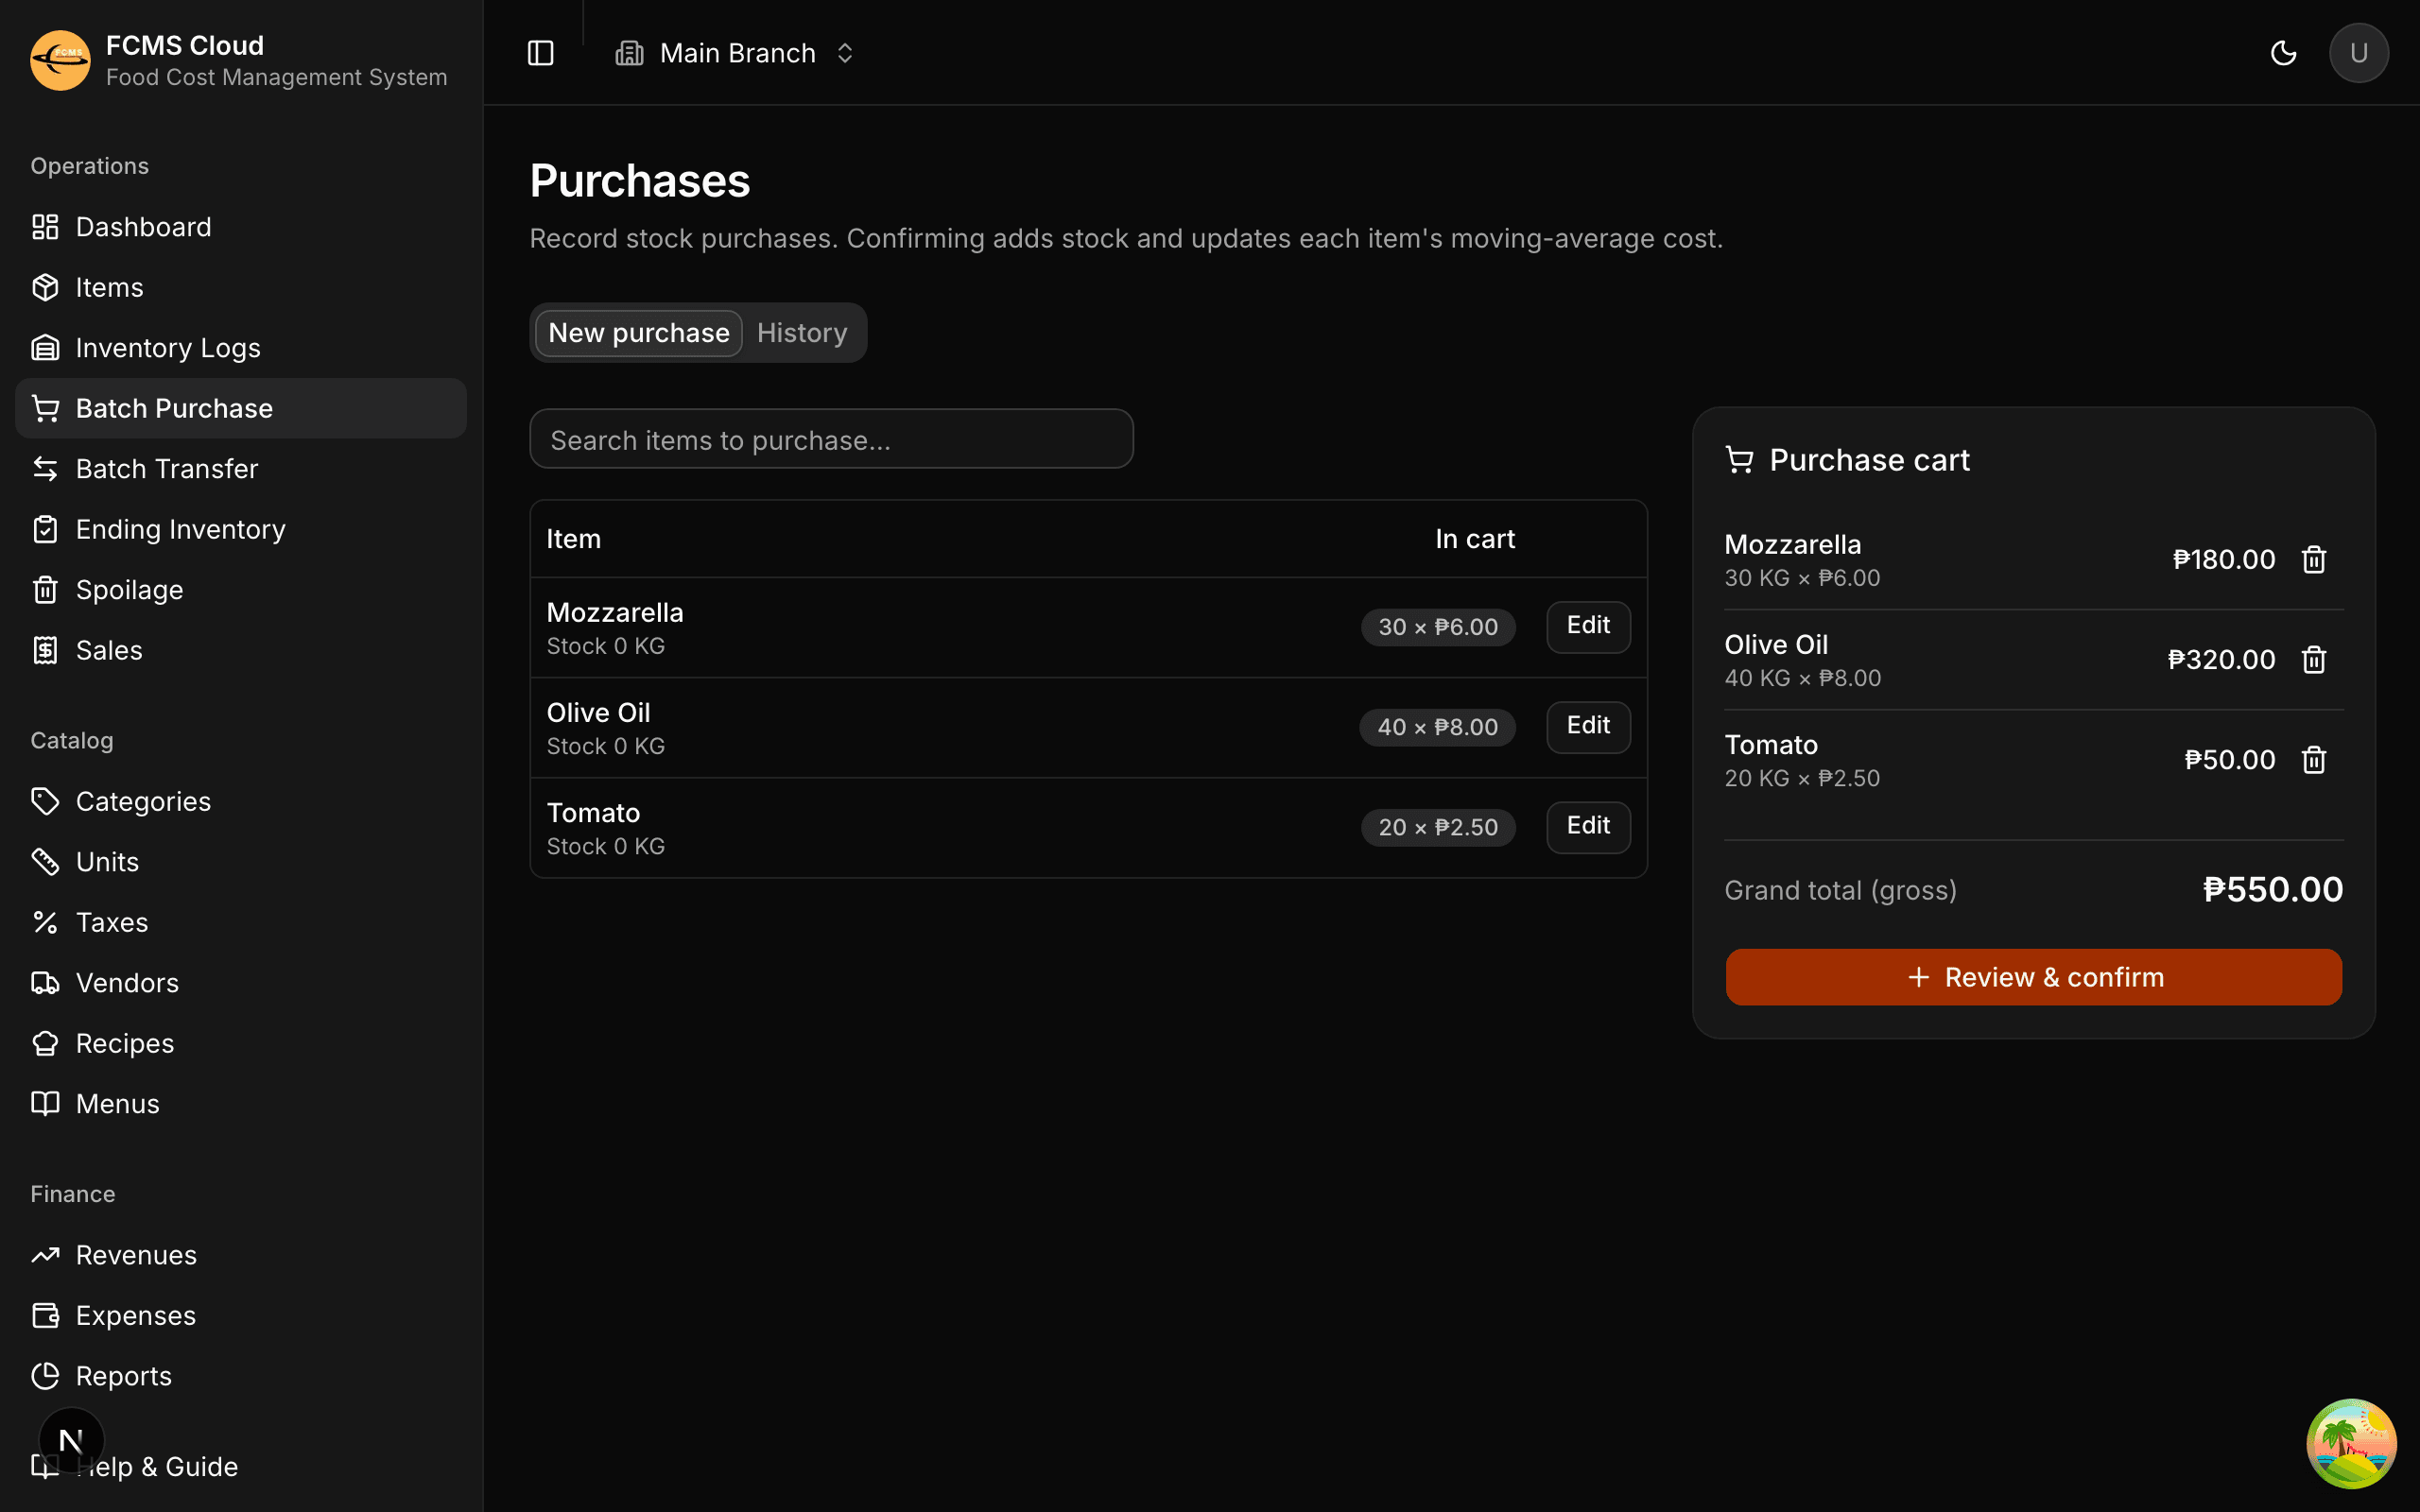
Task: Click the 40 × ₱8.00 cart badge
Action: pyautogui.click(x=1437, y=727)
